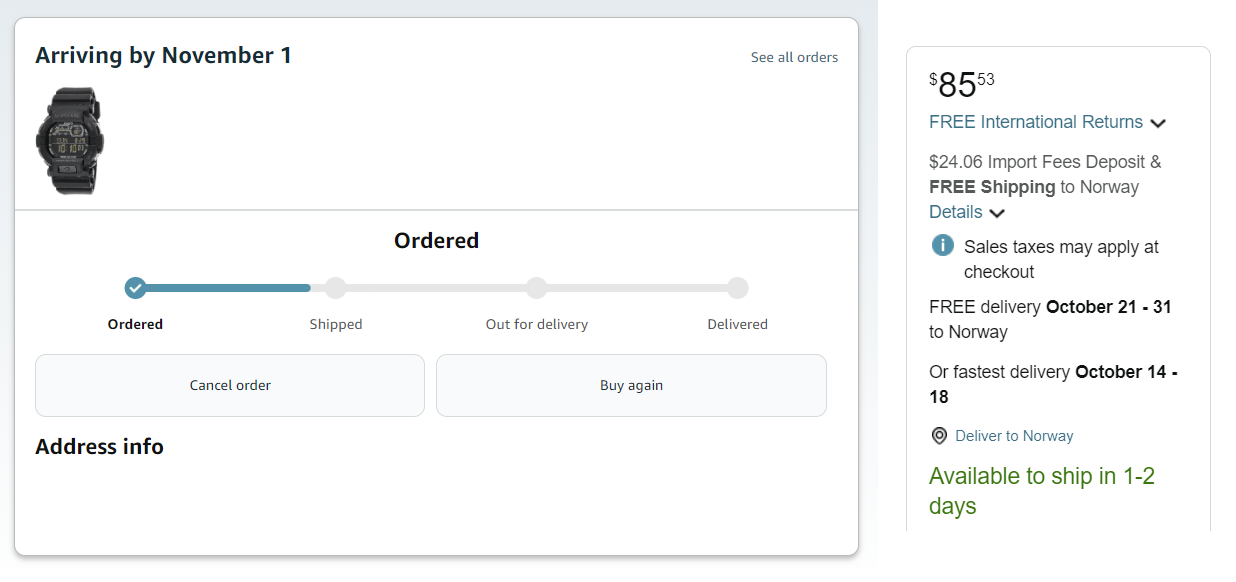Expand the FREE International Returns chevron
Image resolution: width=1236 pixels, height=582 pixels.
1158,123
